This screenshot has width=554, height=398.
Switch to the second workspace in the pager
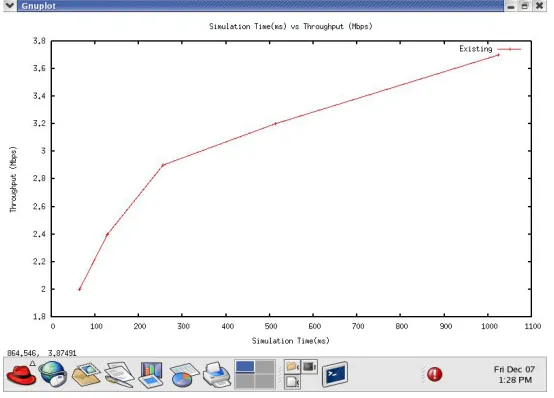265,367
